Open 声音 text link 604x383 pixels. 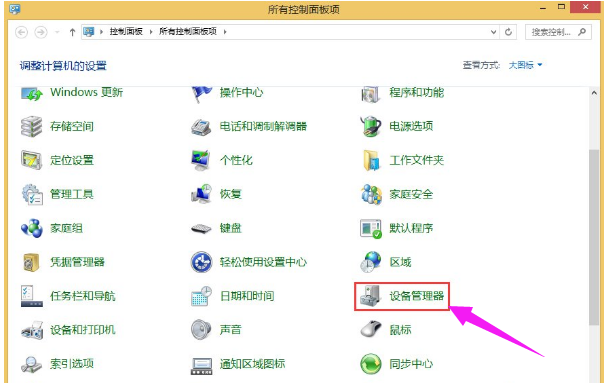pos(230,330)
